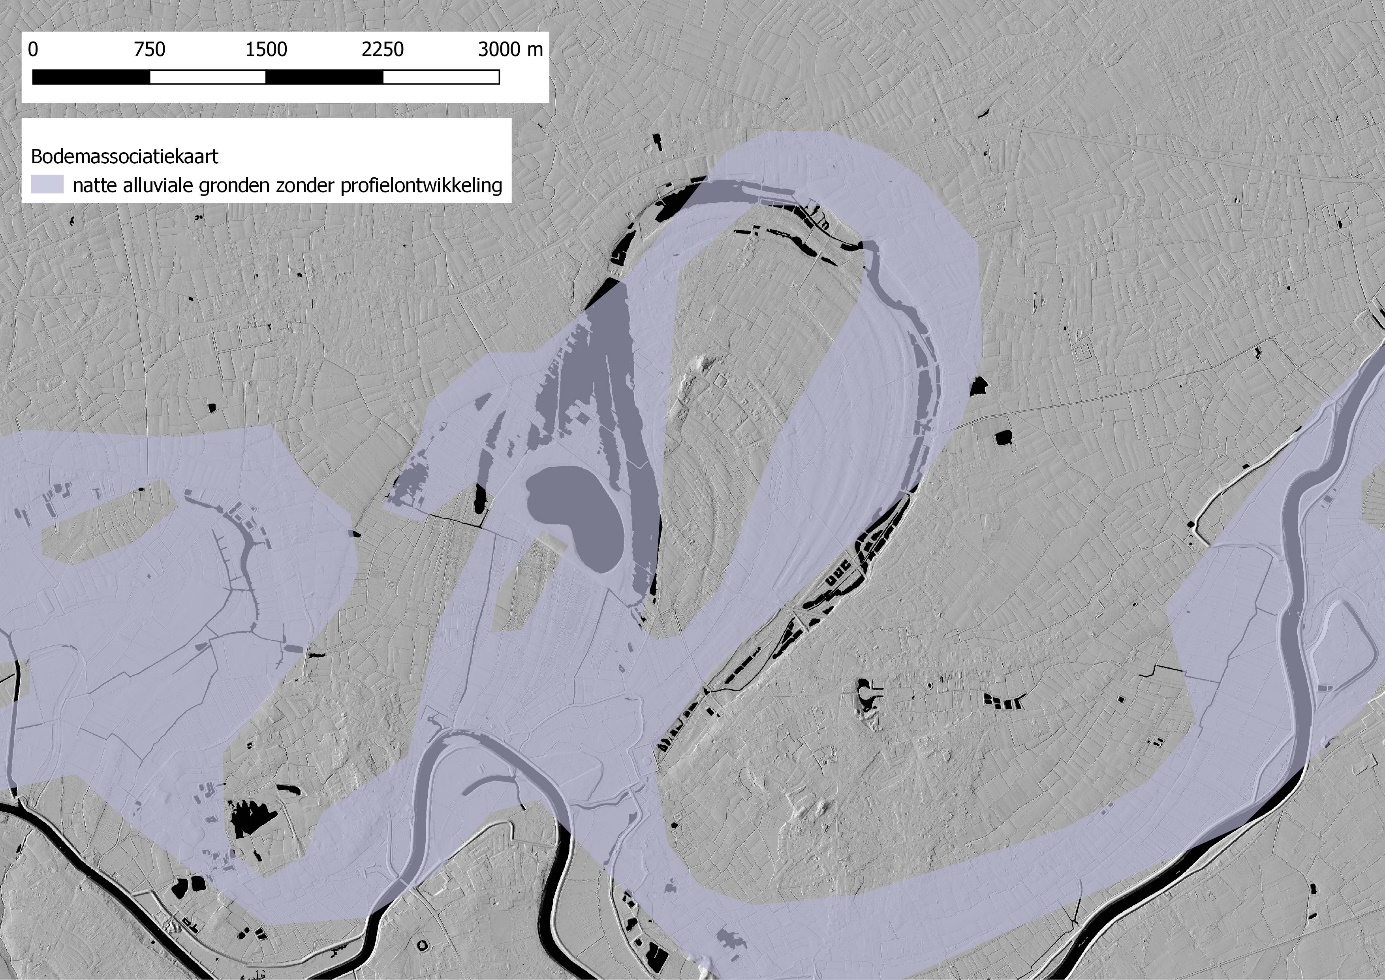The height and width of the screenshot is (980, 1385).
Task: Click the scale bar label '1500'
Action: [x=266, y=50]
